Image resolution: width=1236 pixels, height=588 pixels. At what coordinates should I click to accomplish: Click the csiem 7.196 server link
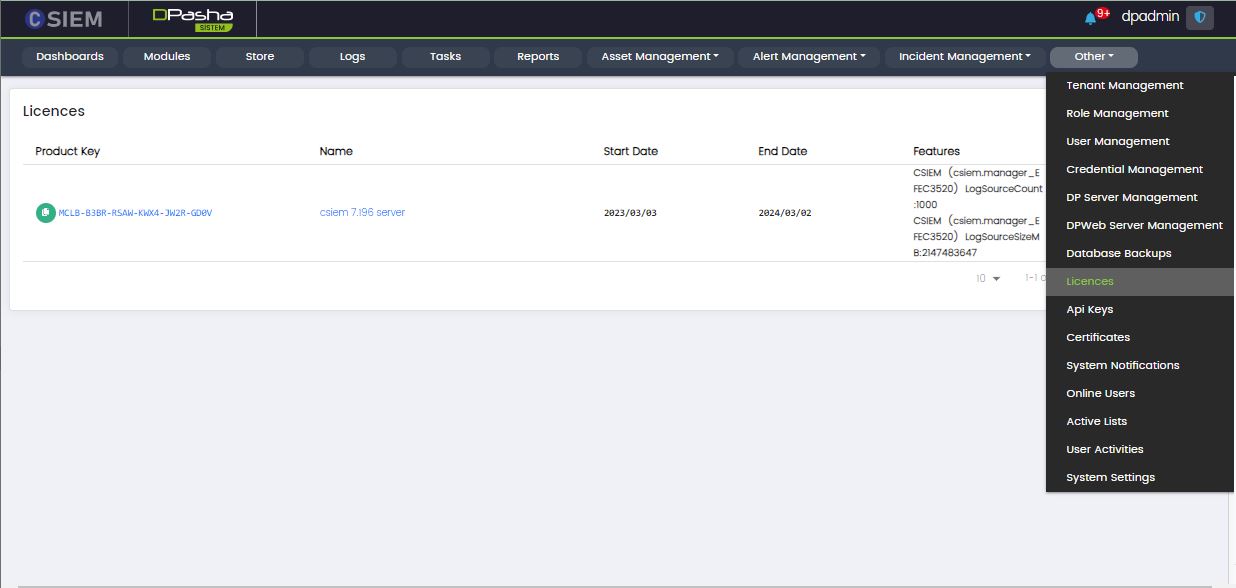[x=362, y=213]
